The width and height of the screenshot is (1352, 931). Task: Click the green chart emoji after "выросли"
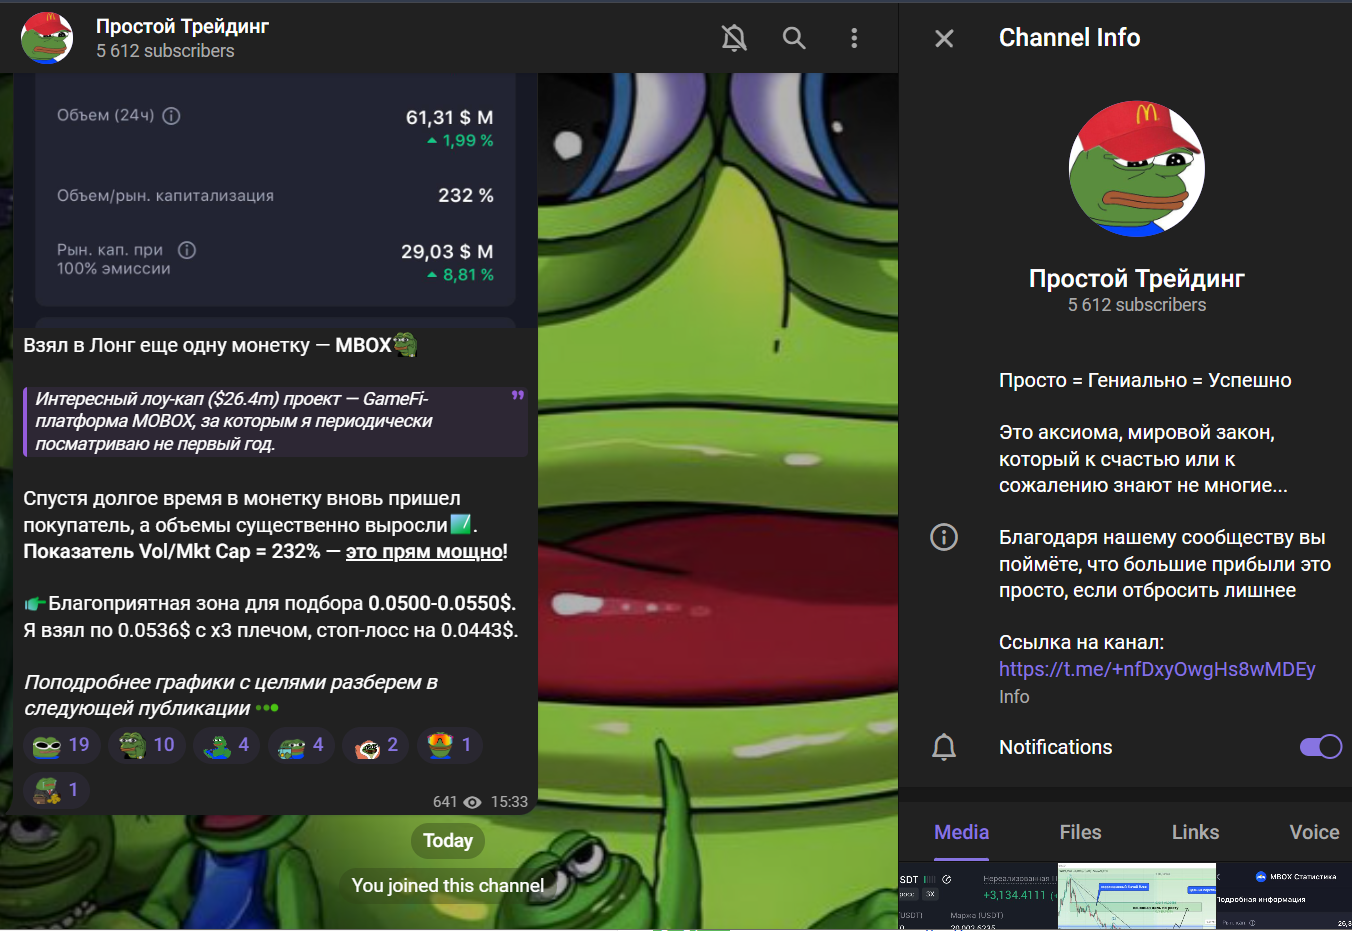pyautogui.click(x=461, y=524)
